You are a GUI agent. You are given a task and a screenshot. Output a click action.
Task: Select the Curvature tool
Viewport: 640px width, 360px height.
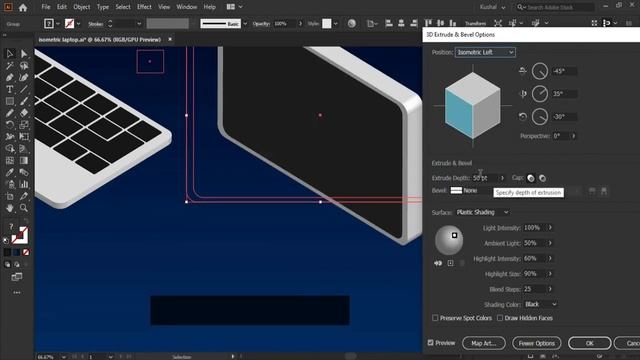24,77
